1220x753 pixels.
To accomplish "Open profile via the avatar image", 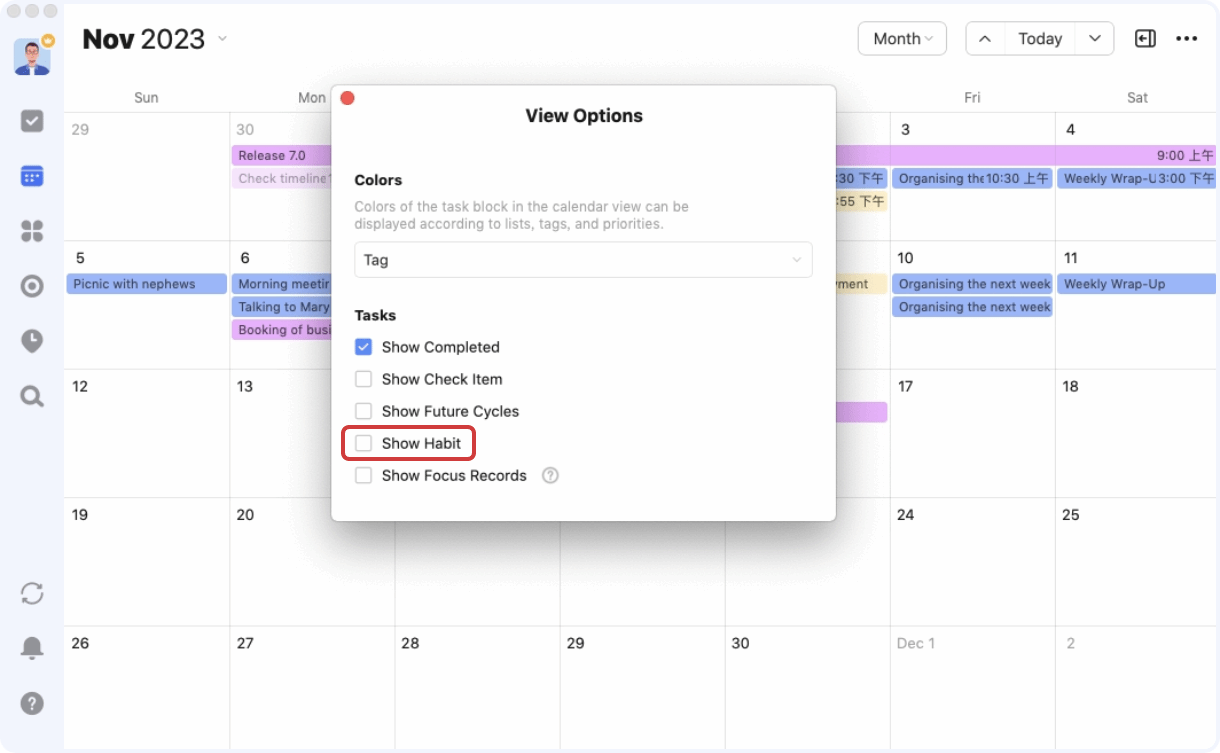I will [x=33, y=57].
